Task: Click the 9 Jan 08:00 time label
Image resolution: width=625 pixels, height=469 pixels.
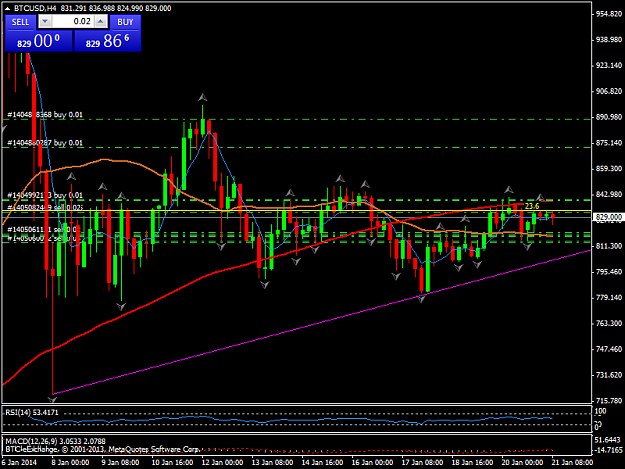Action: pyautogui.click(x=121, y=463)
